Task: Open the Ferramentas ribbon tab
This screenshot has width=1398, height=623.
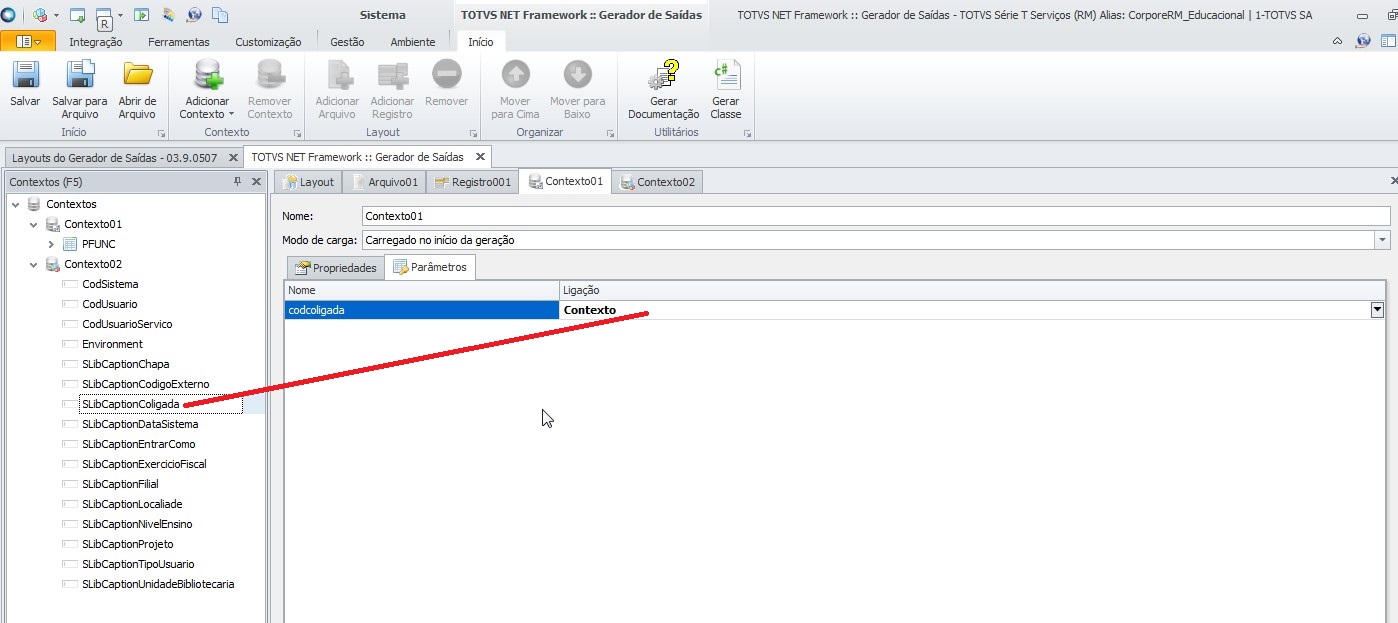Action: (179, 42)
